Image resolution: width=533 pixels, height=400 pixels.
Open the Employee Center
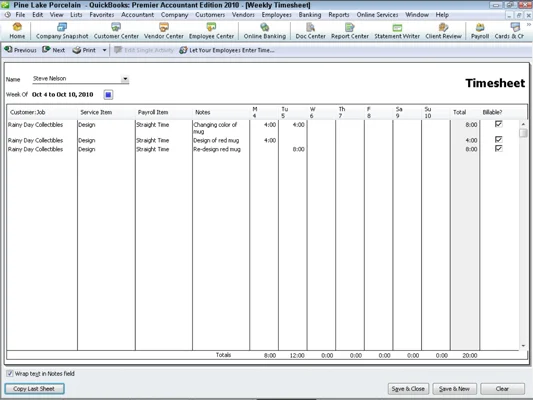(211, 31)
